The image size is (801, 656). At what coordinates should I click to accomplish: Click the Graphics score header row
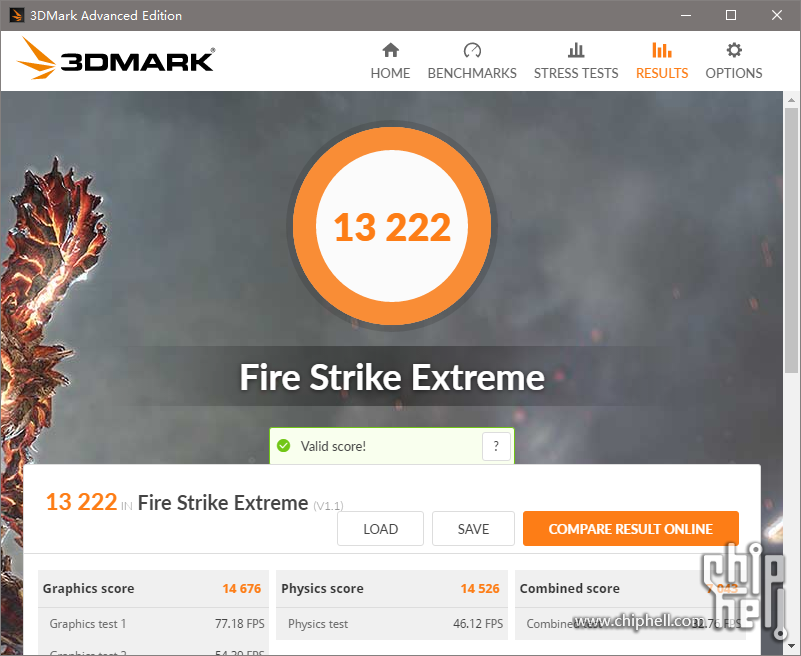153,589
